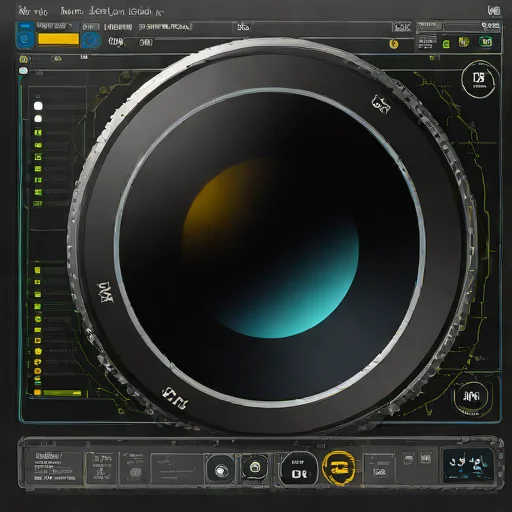Toggle the first white checkbox in left list
Viewport: 512px width, 512px height.
coord(38,106)
